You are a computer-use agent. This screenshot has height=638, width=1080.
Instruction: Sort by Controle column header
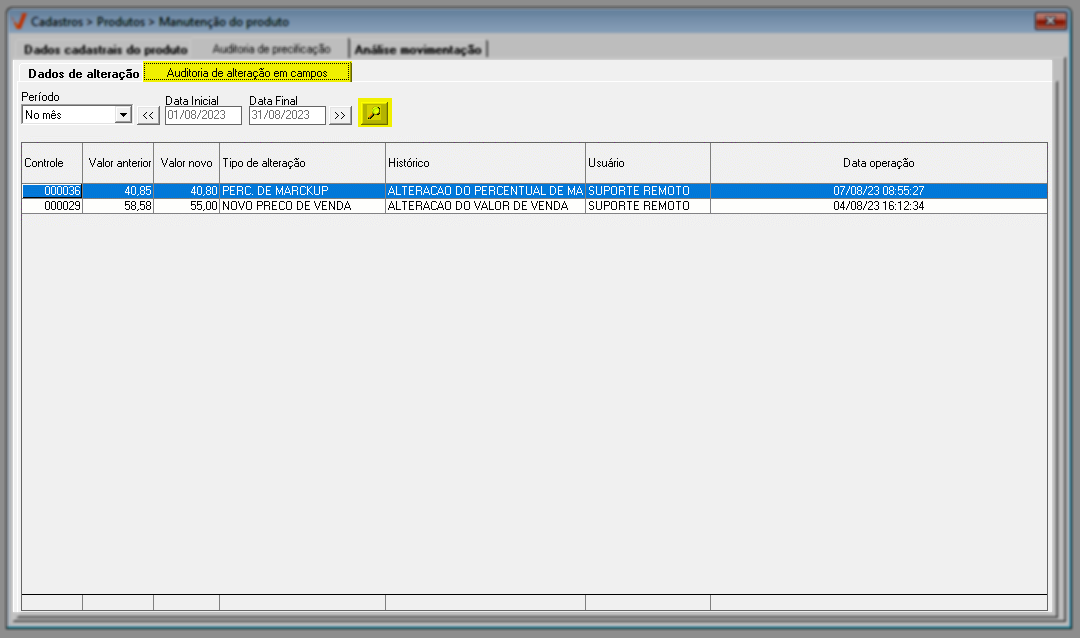click(52, 163)
